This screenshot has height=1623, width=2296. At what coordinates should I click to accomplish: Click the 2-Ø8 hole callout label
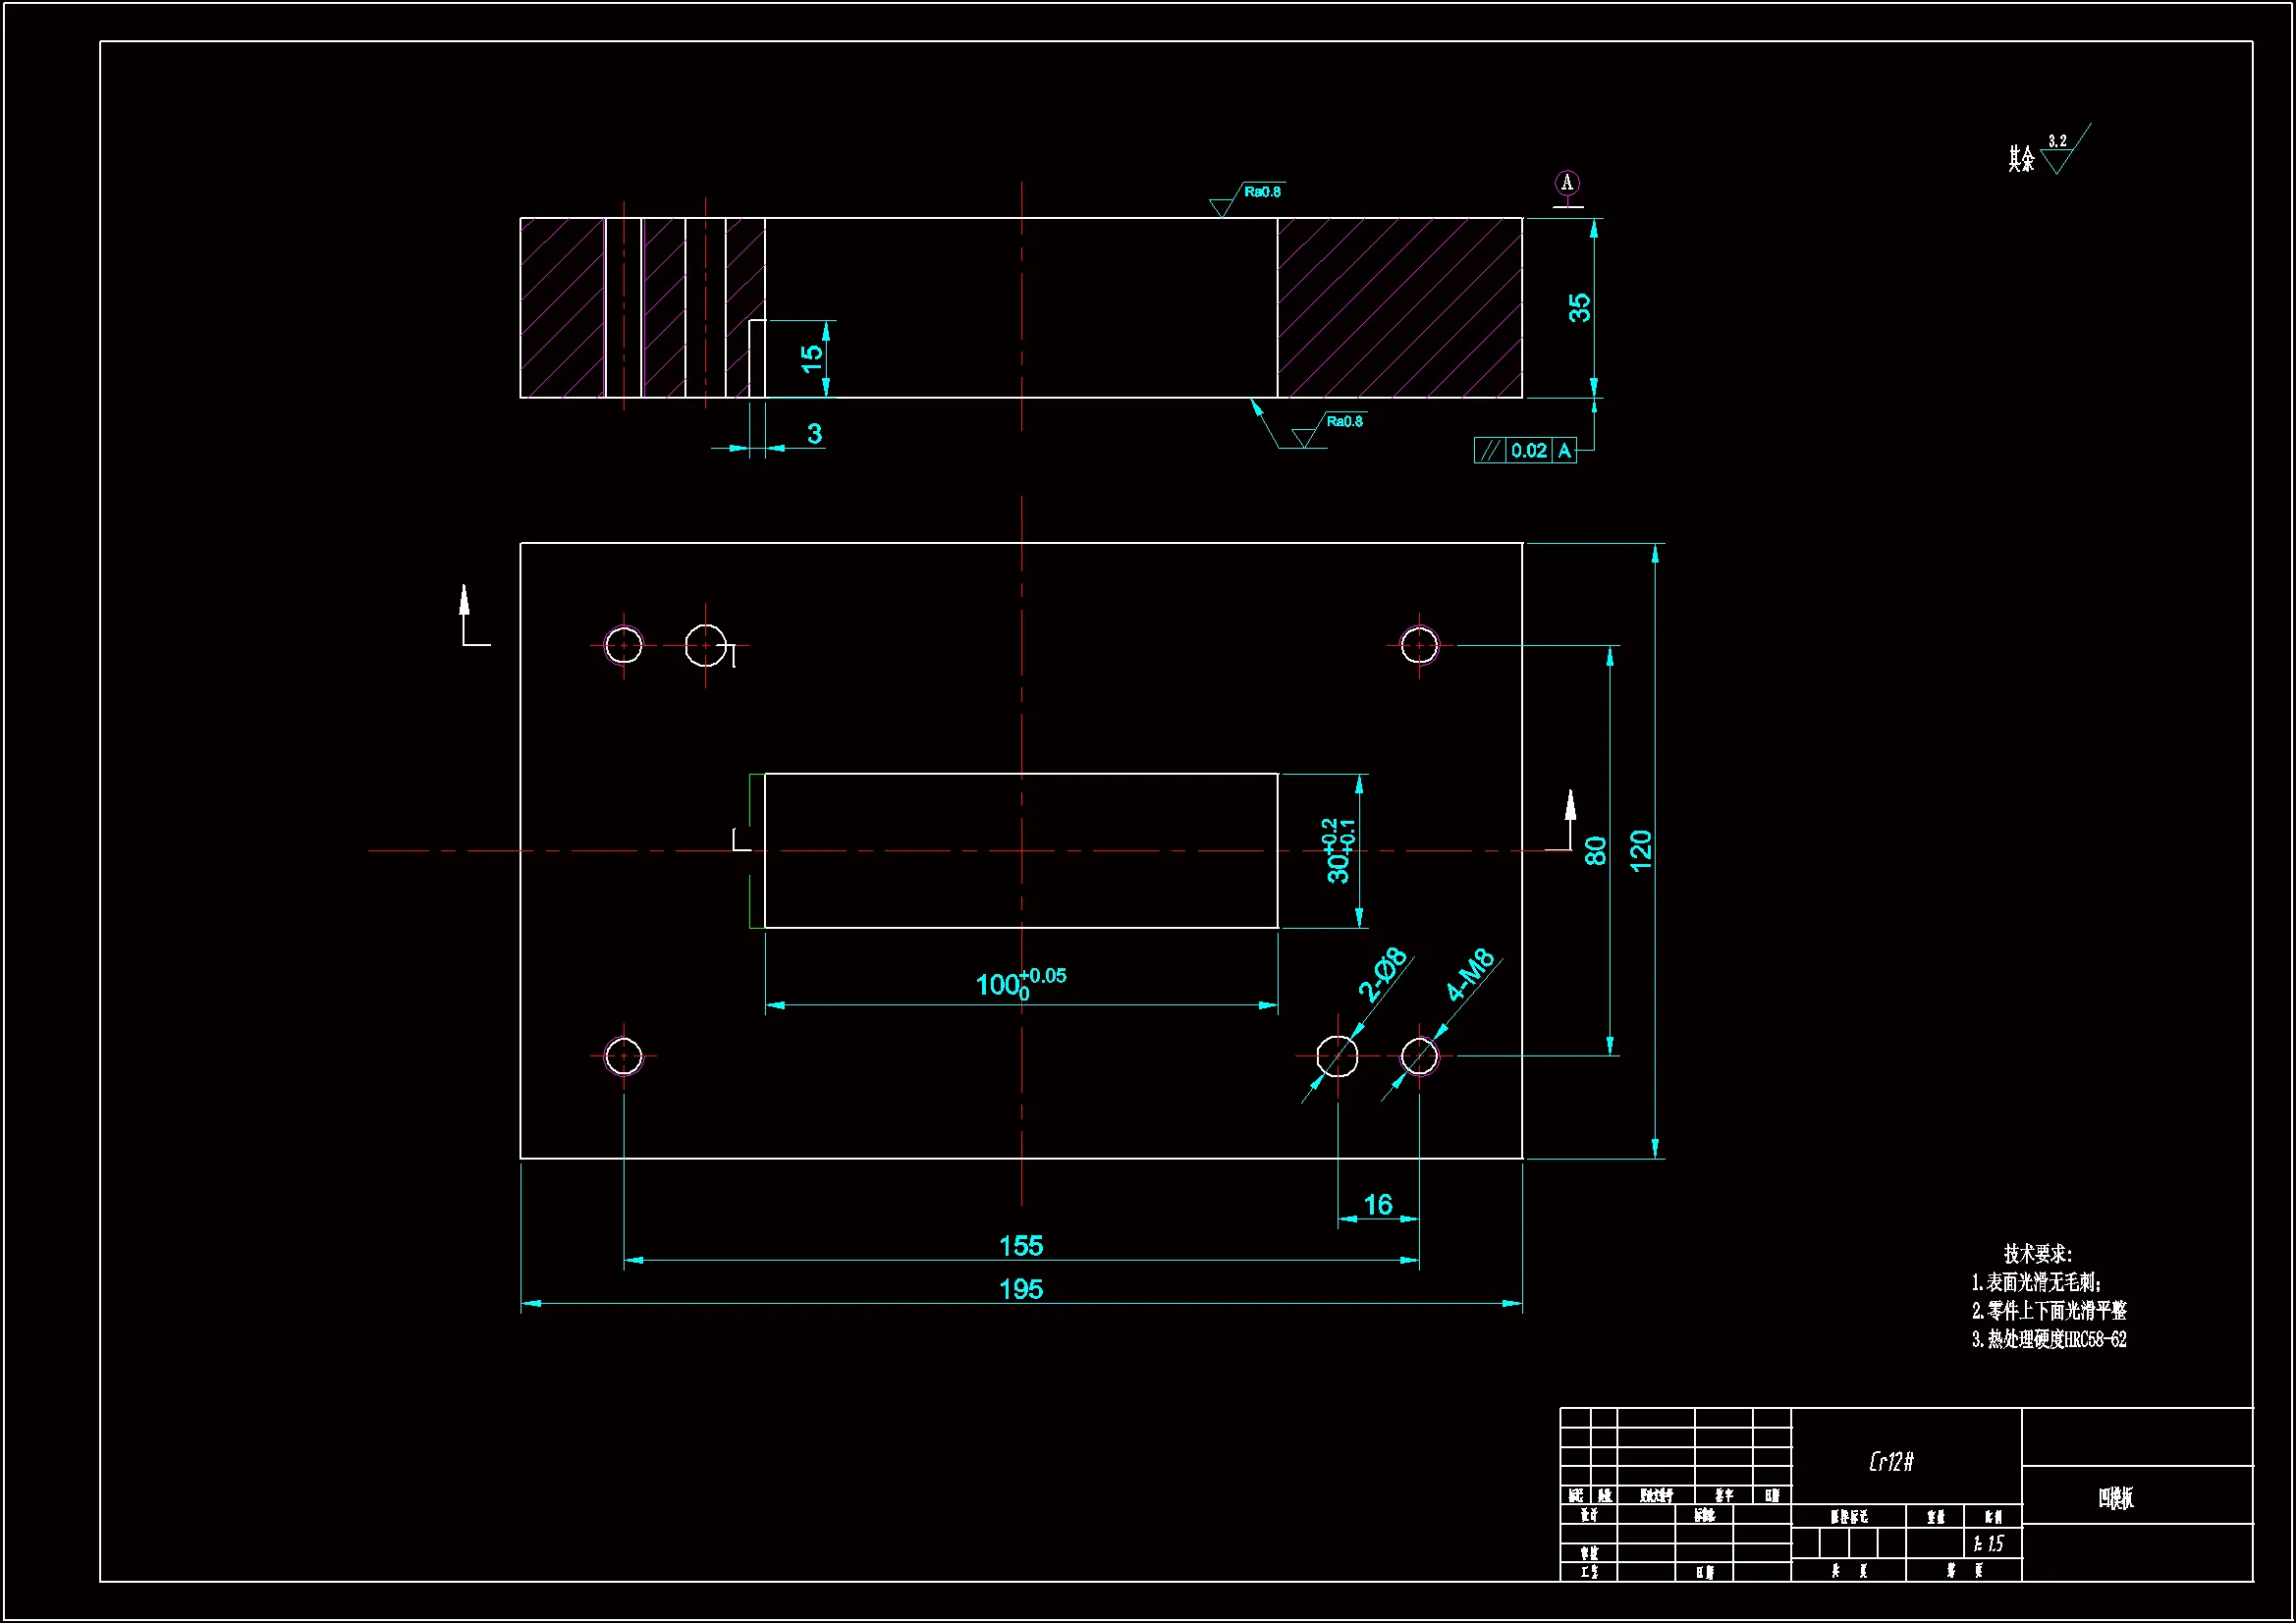[1382, 974]
